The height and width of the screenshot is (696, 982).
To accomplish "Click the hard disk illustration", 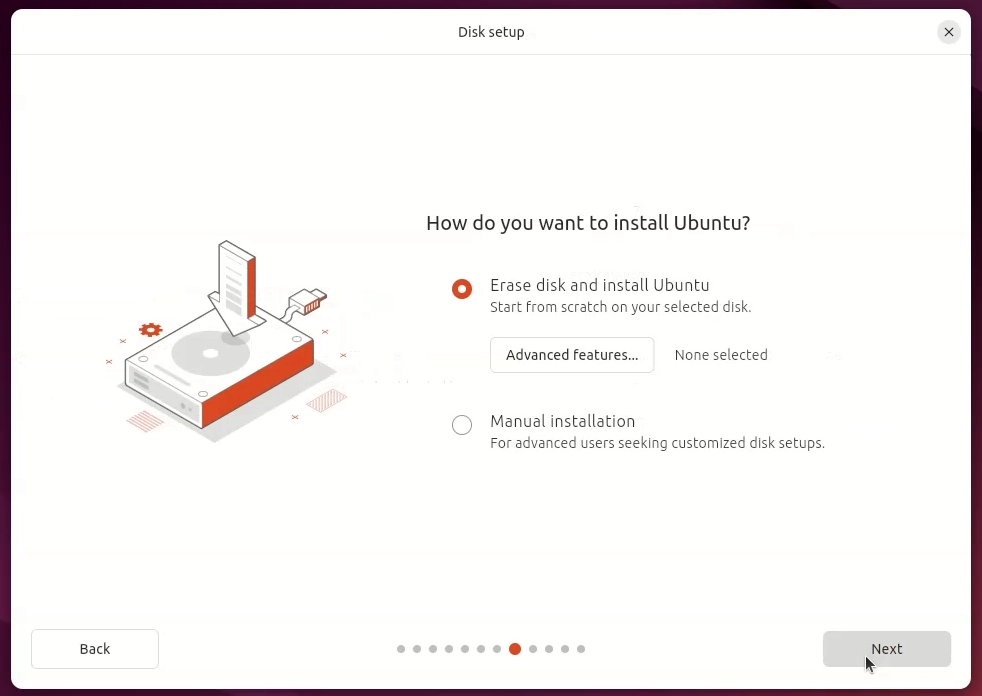I will [x=219, y=370].
